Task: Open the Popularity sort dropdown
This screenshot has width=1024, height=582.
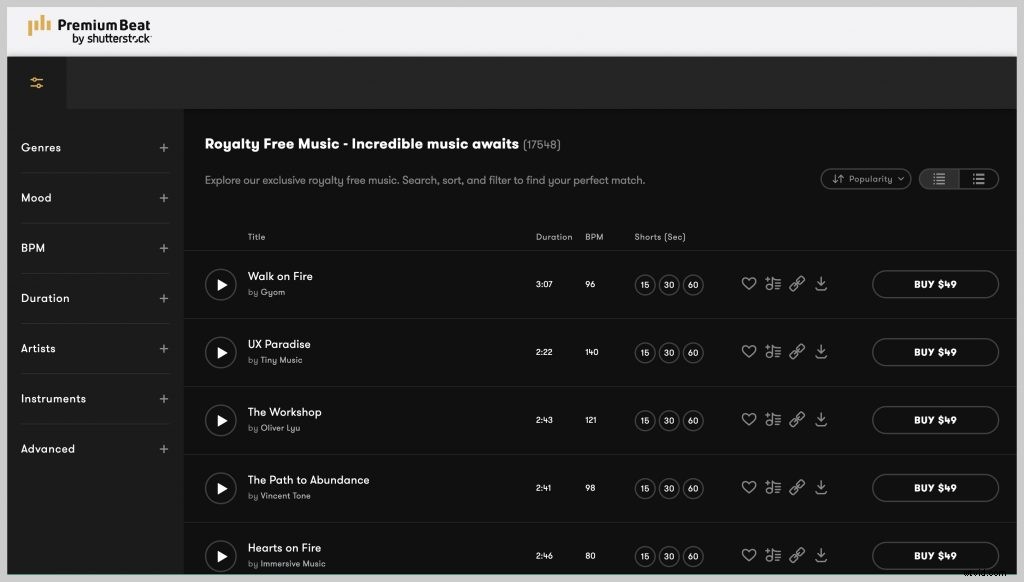Action: pos(866,179)
